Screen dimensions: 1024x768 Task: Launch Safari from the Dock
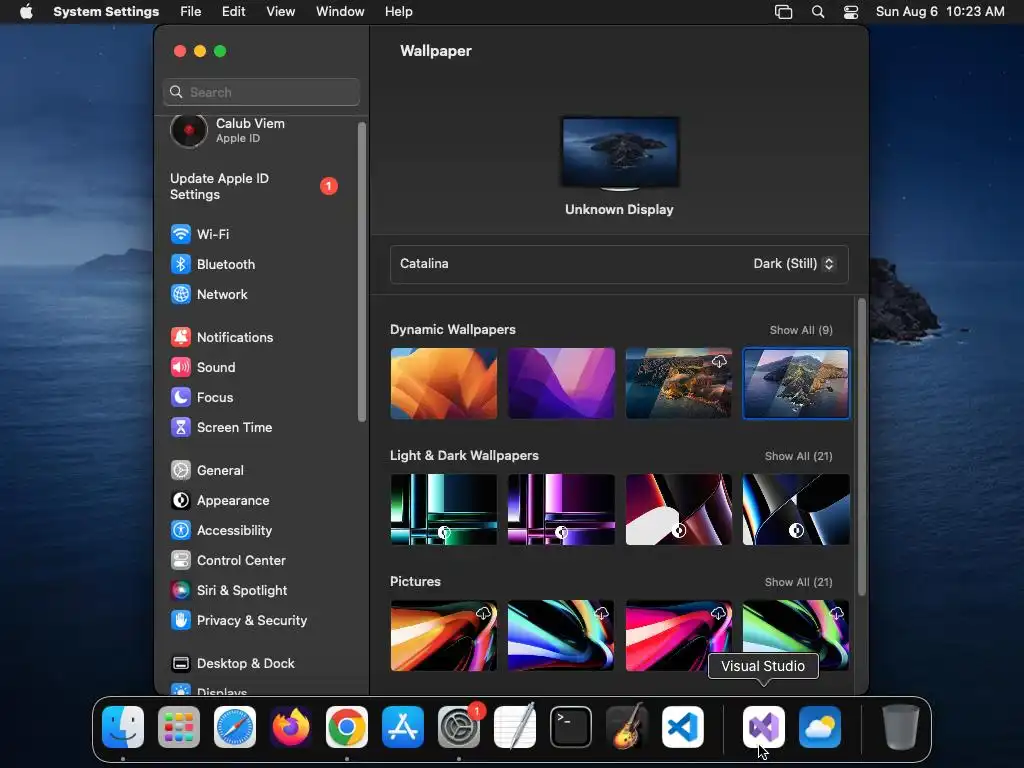235,727
